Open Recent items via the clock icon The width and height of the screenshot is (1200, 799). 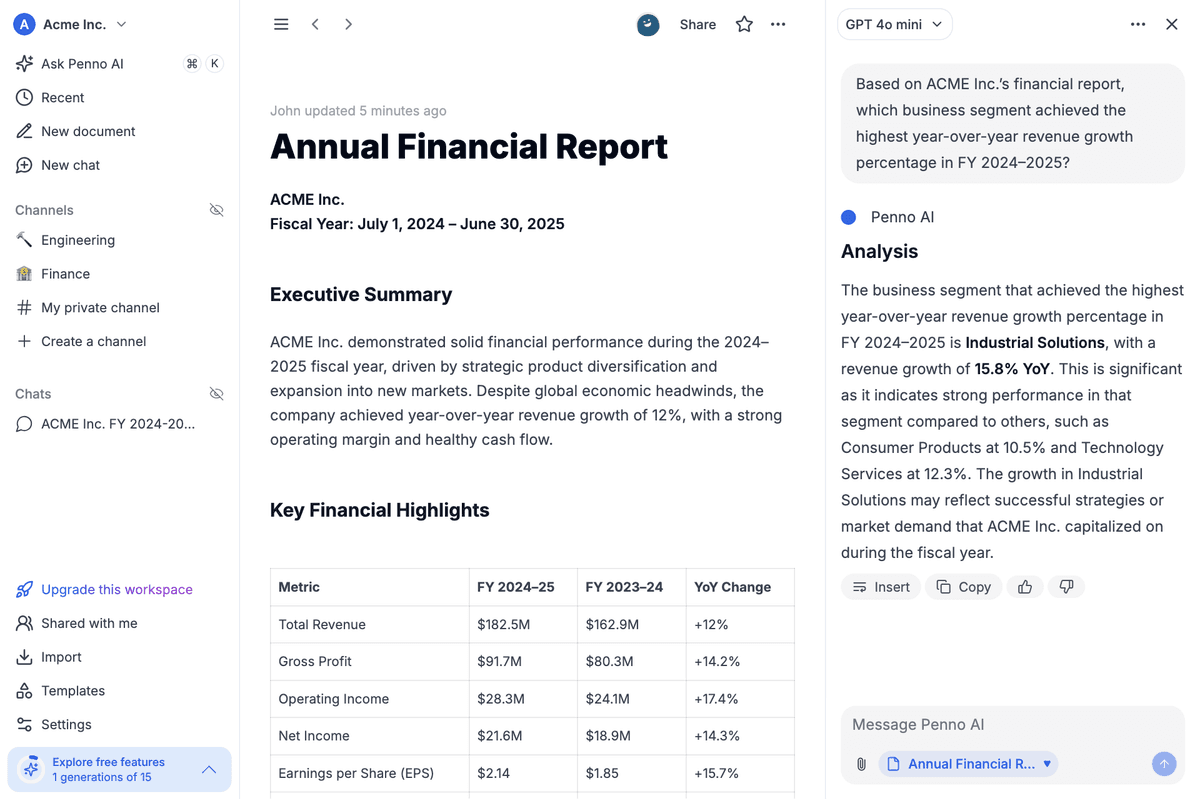pos(24,97)
